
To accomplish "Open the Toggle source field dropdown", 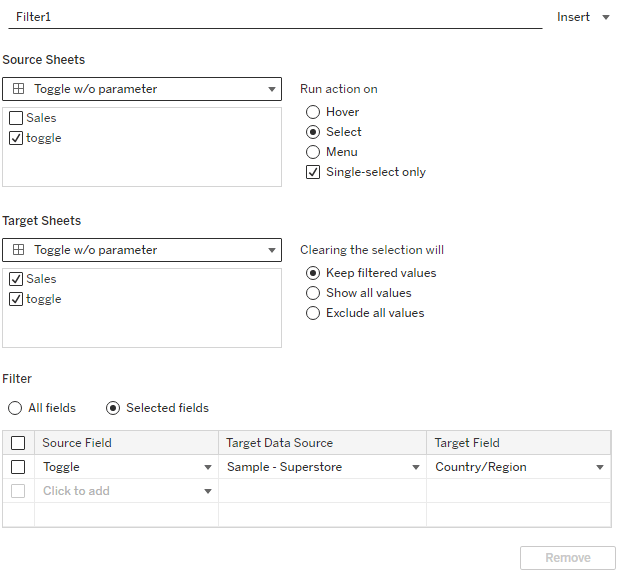I will pos(207,467).
